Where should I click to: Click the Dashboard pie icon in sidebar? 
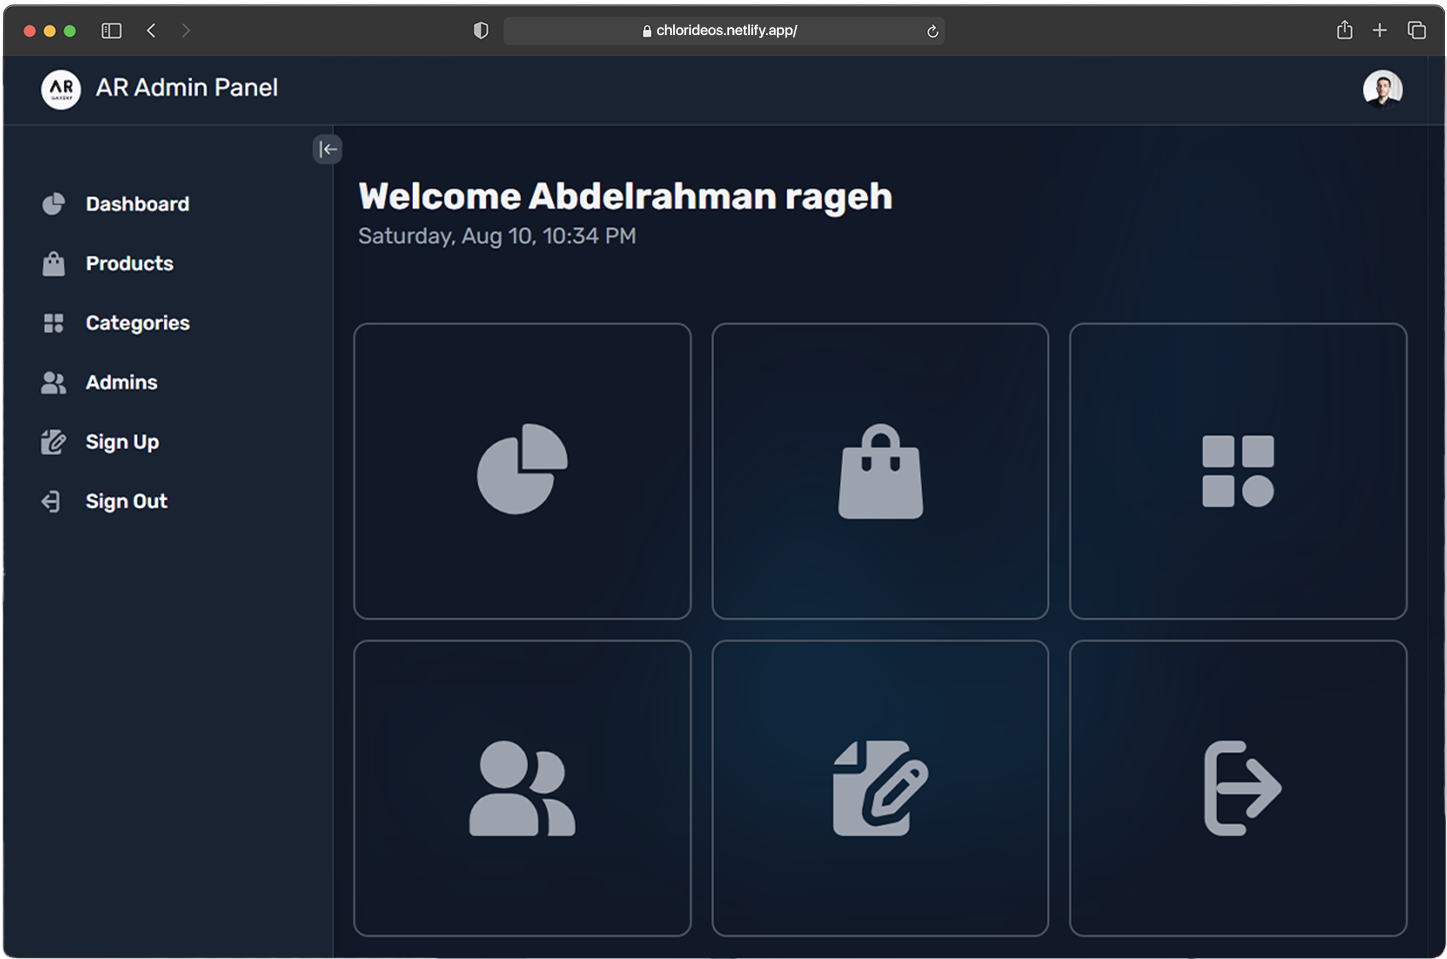coord(53,204)
